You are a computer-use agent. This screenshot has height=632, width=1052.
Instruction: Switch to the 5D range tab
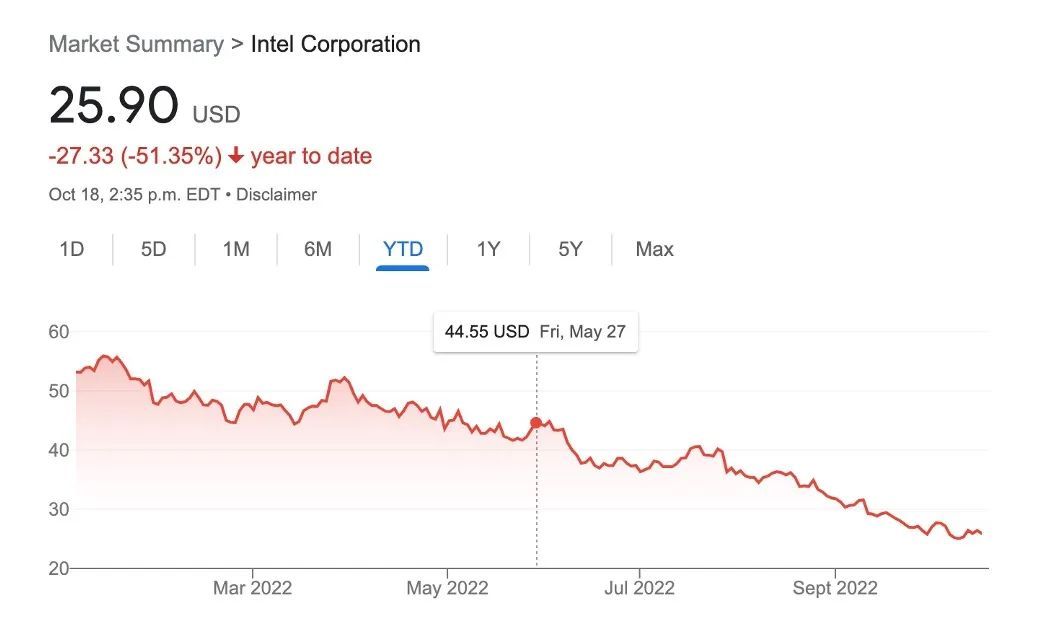point(153,250)
